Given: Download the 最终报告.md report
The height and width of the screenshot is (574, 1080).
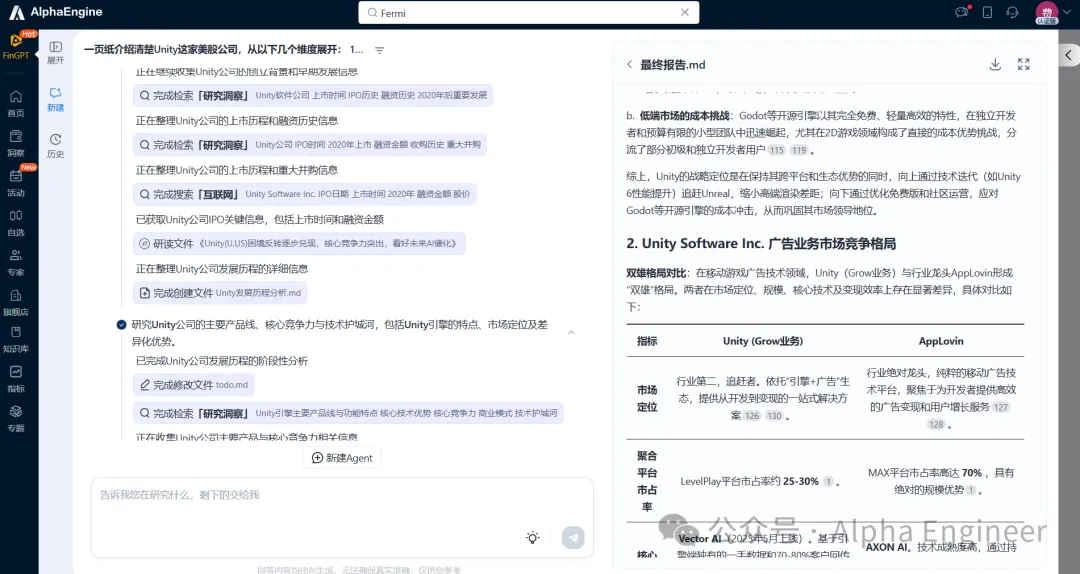Looking at the screenshot, I should [995, 64].
